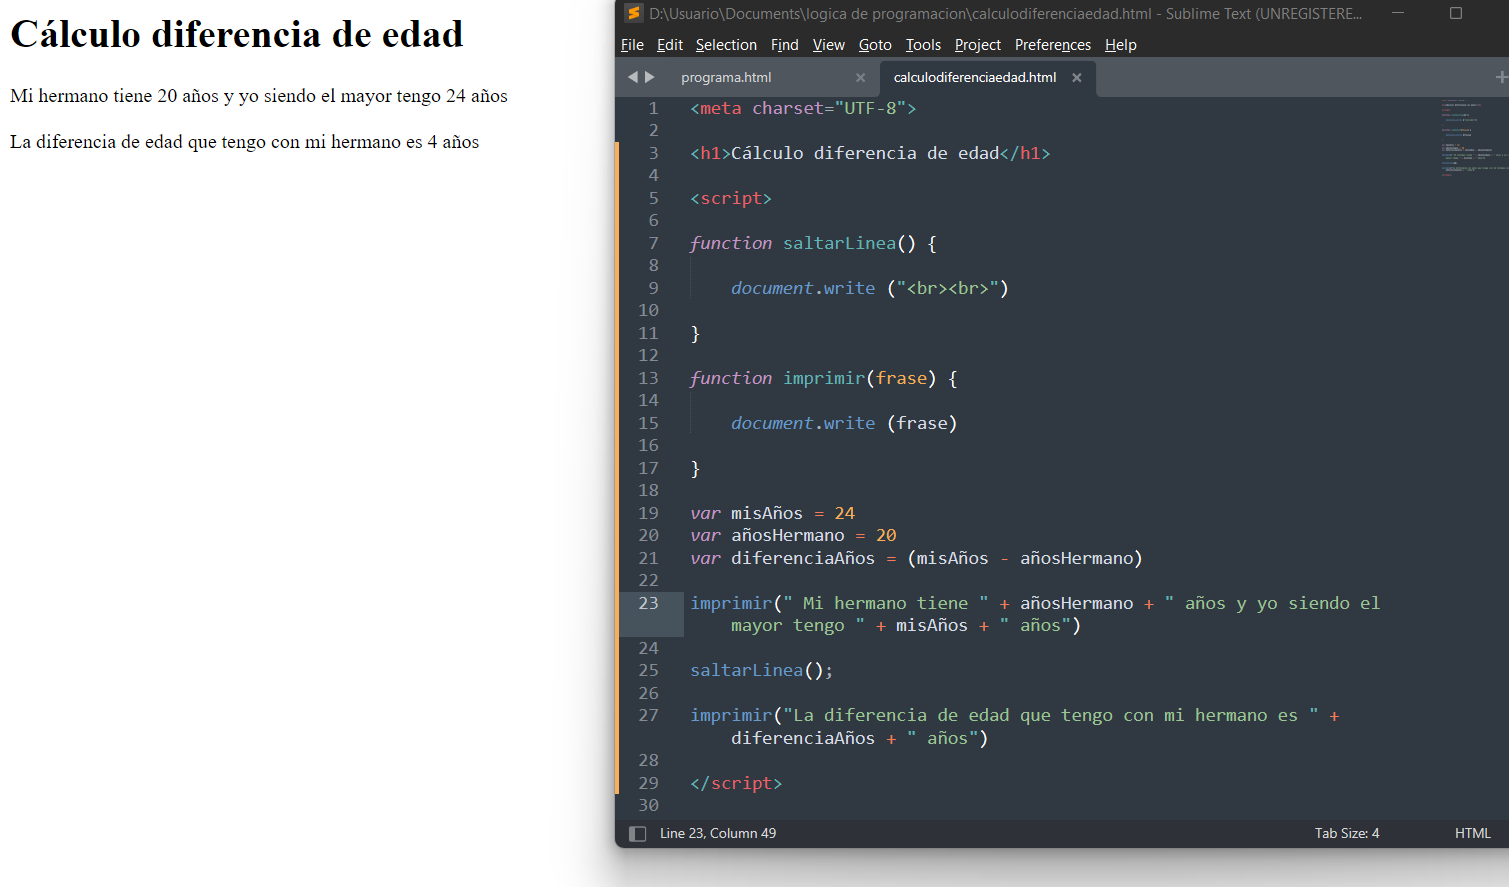This screenshot has height=887, width=1509.
Task: Minimize the Sublime Text window
Action: coord(1398,13)
